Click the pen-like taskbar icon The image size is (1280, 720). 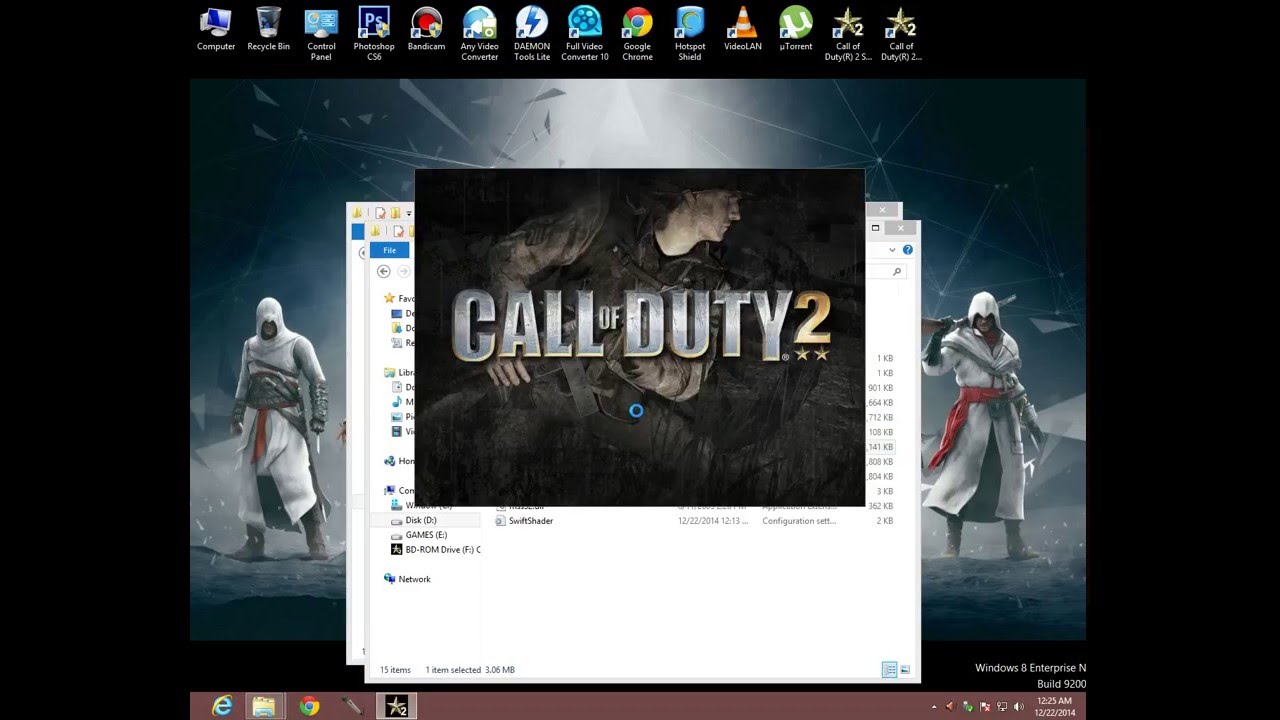(x=352, y=706)
